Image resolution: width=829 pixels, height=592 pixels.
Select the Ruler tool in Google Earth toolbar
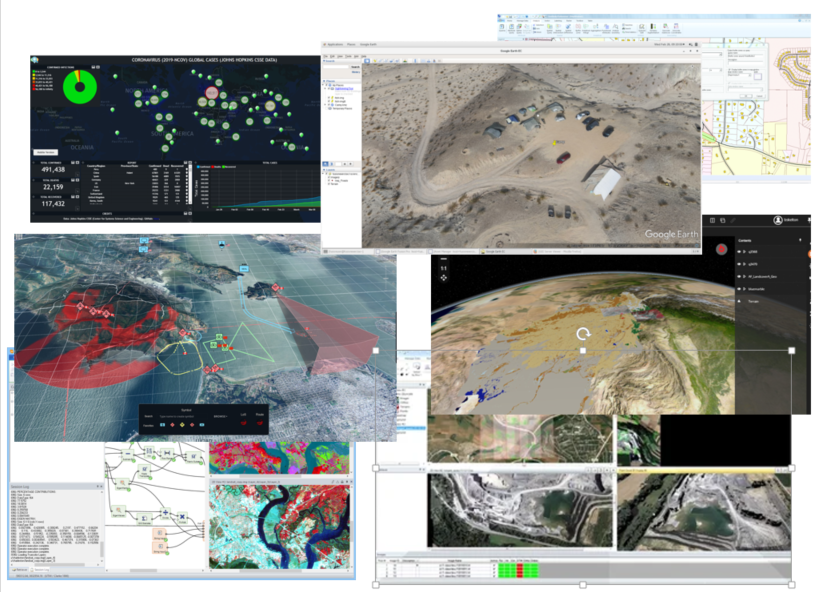point(415,61)
